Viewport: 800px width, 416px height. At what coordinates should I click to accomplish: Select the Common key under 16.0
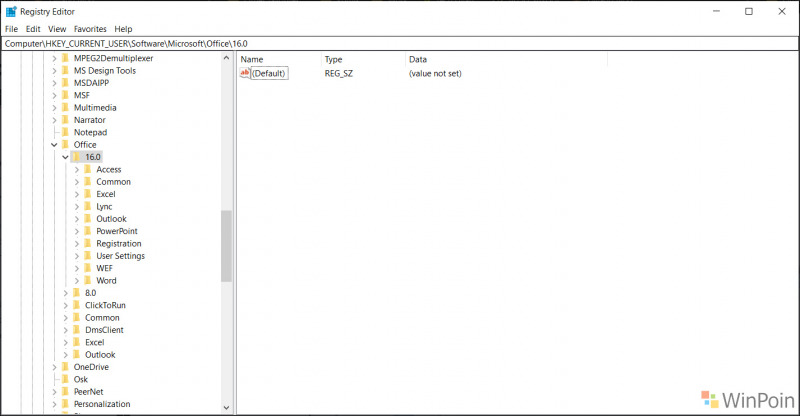[x=113, y=182]
